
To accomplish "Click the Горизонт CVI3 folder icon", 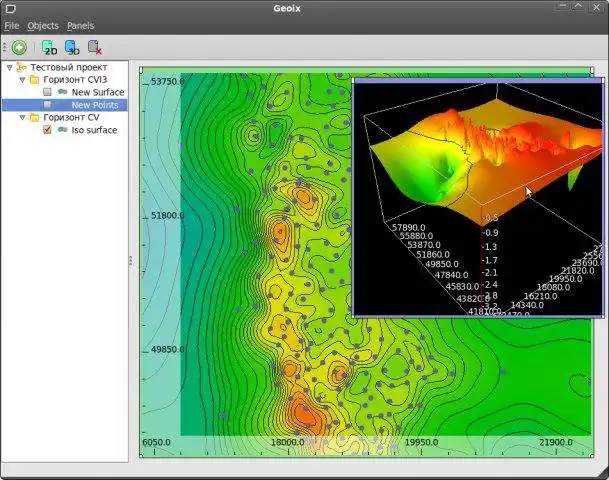I will tap(34, 79).
